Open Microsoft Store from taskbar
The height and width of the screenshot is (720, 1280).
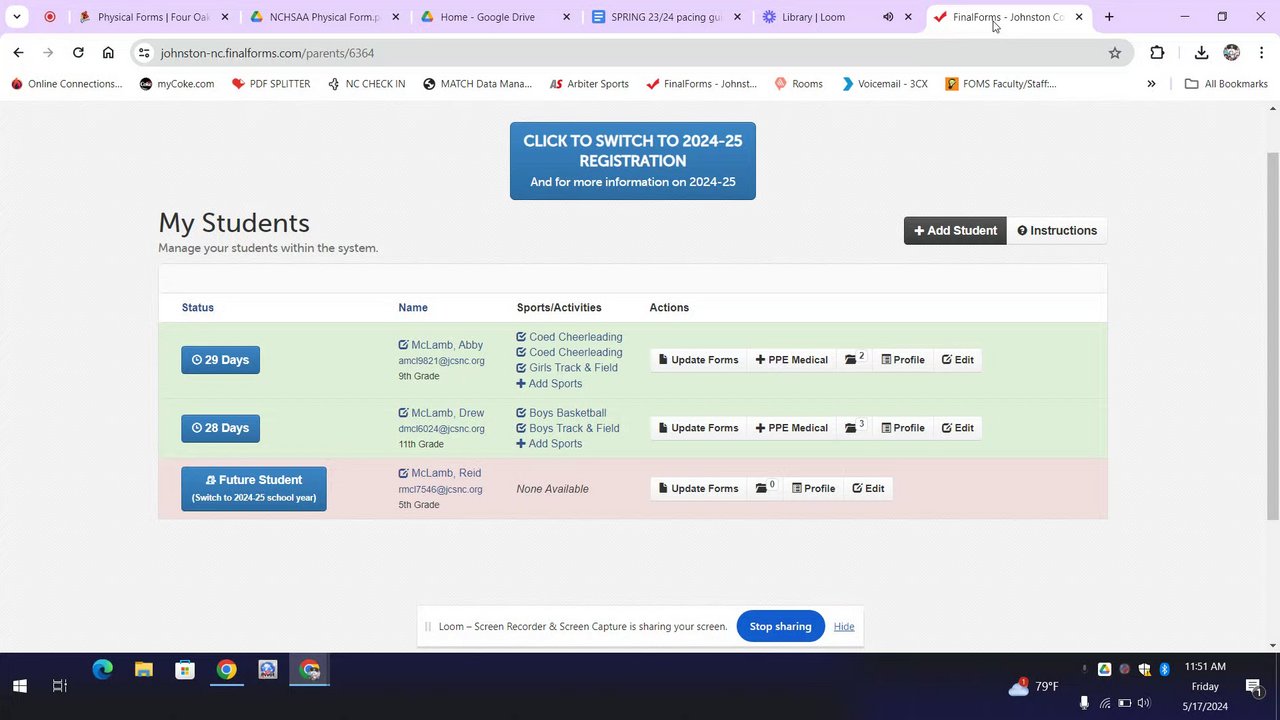185,670
